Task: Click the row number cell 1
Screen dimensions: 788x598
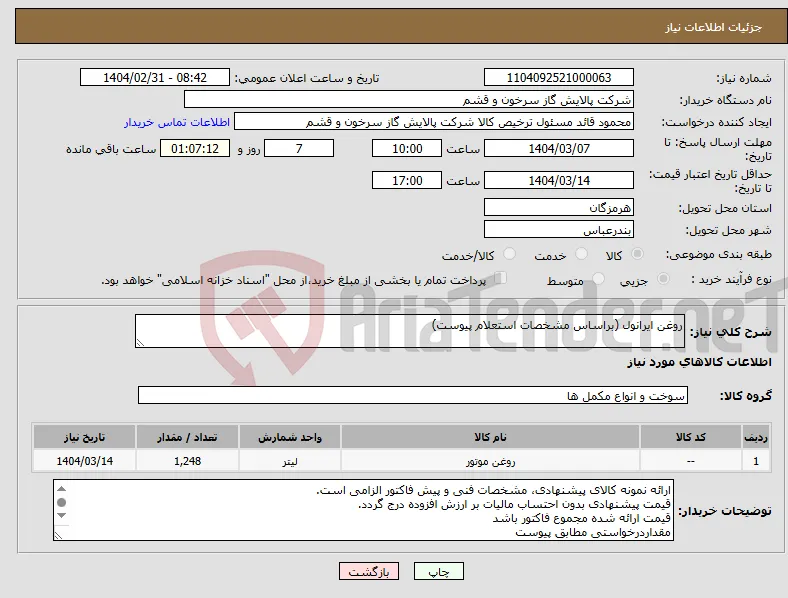Action: click(x=756, y=461)
